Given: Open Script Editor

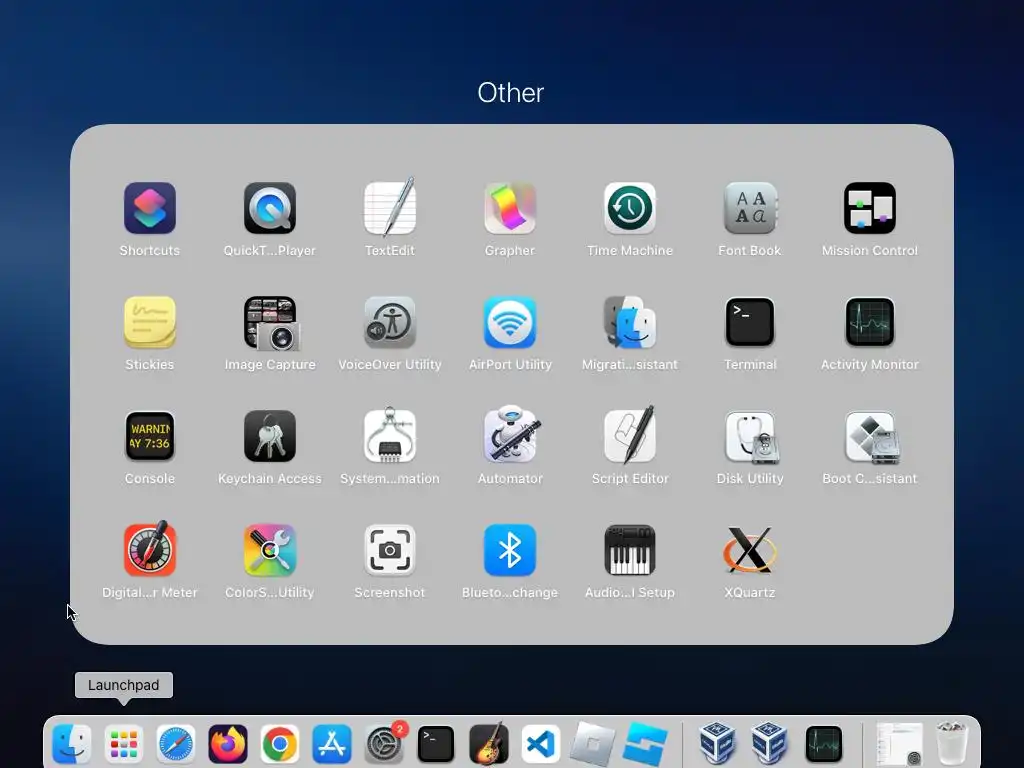Looking at the screenshot, I should click(630, 436).
